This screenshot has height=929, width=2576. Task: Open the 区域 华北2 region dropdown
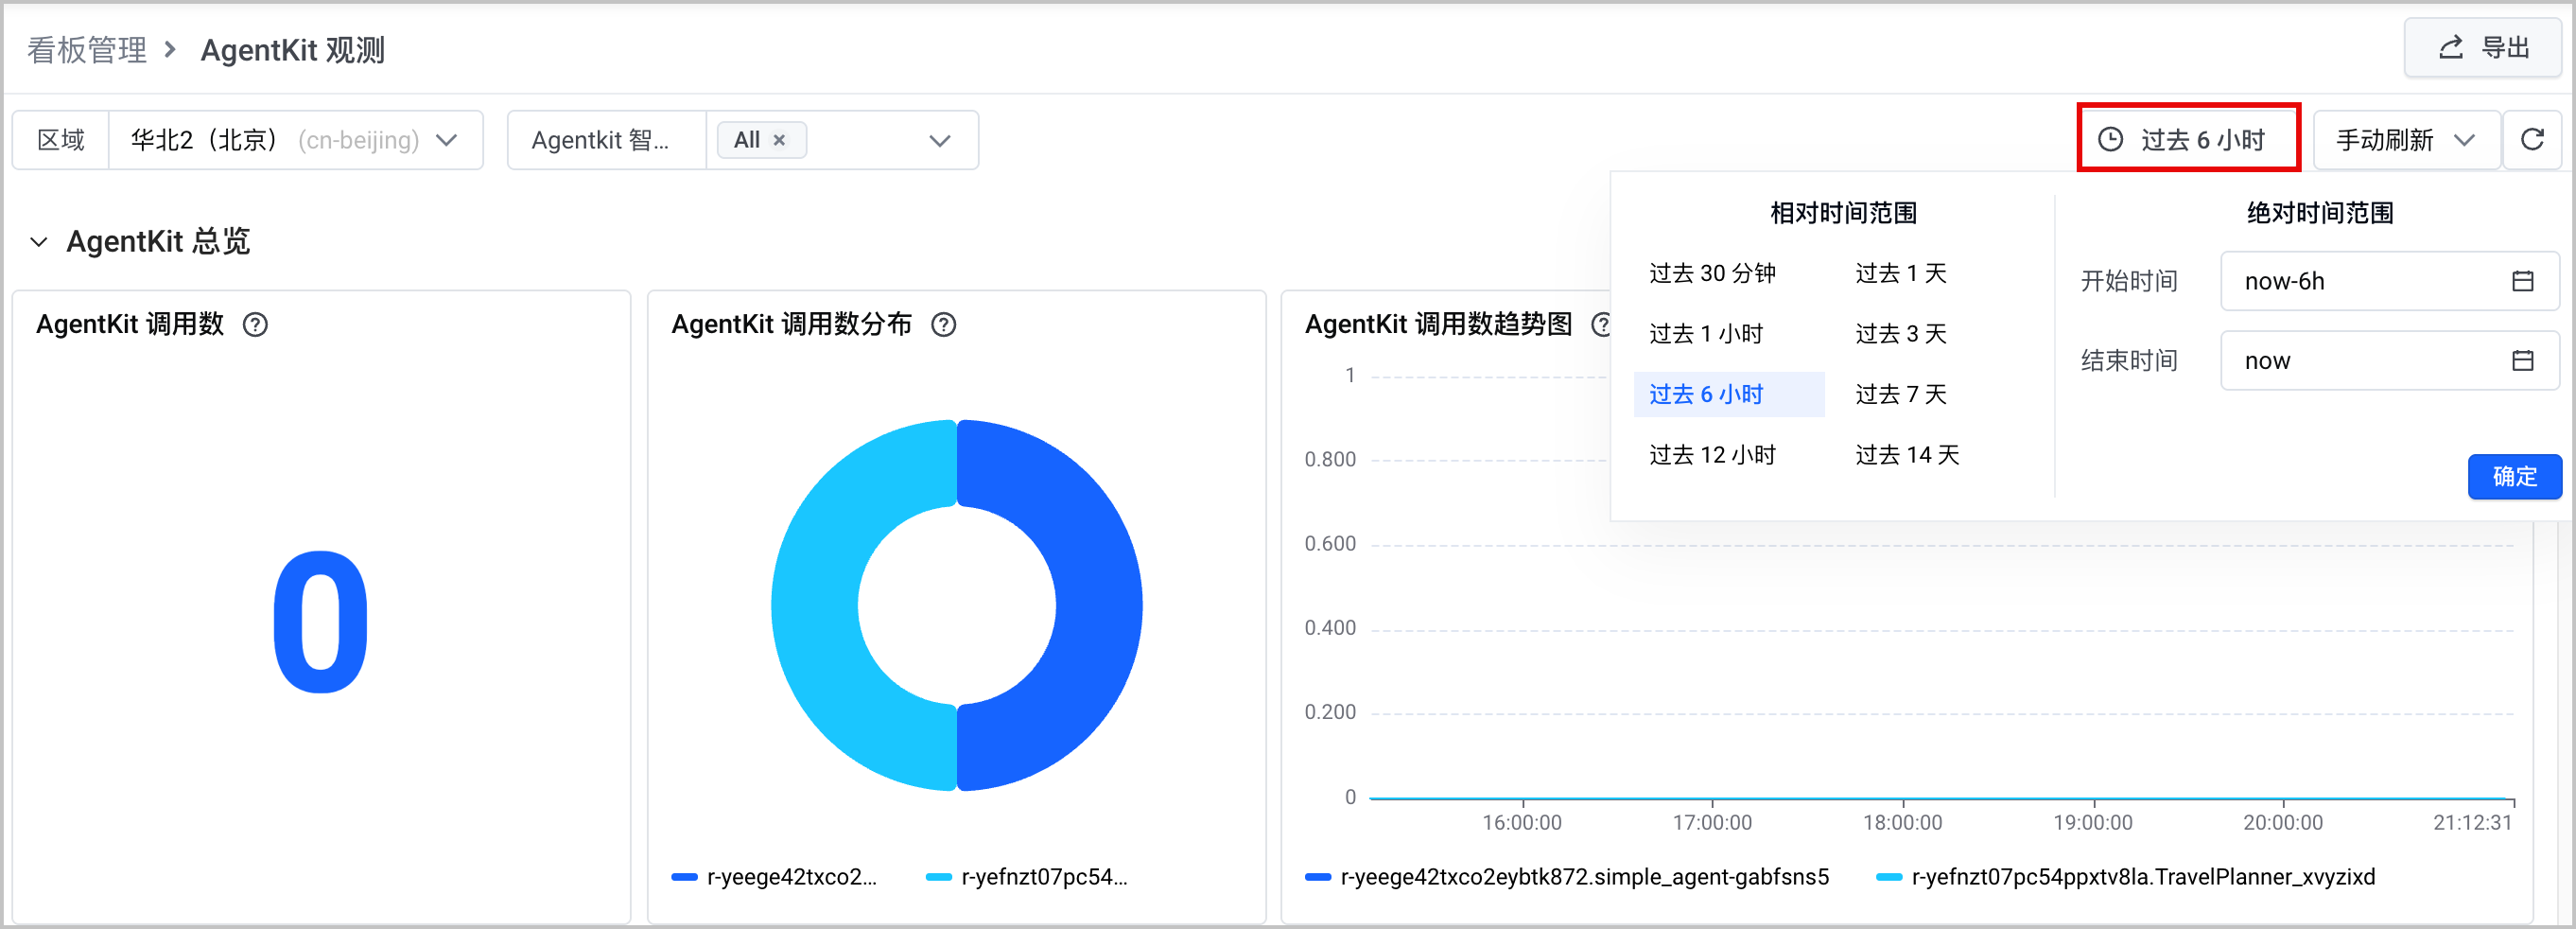295,140
